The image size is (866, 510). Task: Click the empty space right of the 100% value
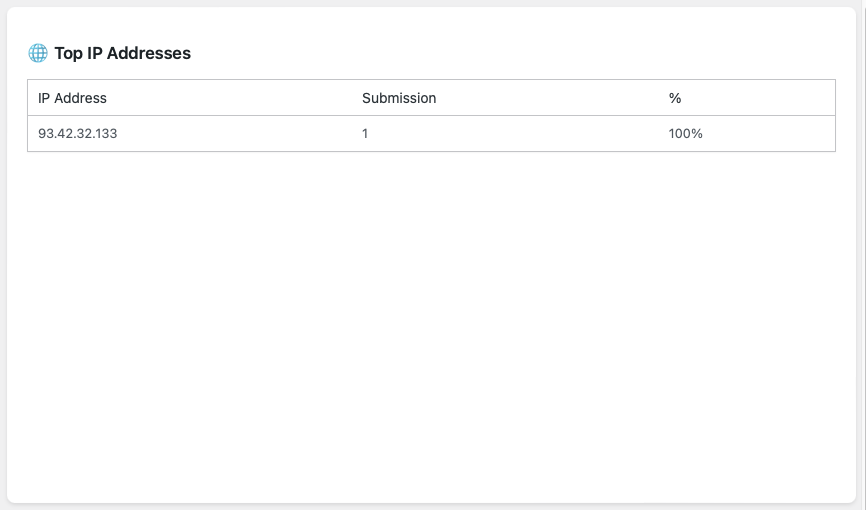coord(770,134)
